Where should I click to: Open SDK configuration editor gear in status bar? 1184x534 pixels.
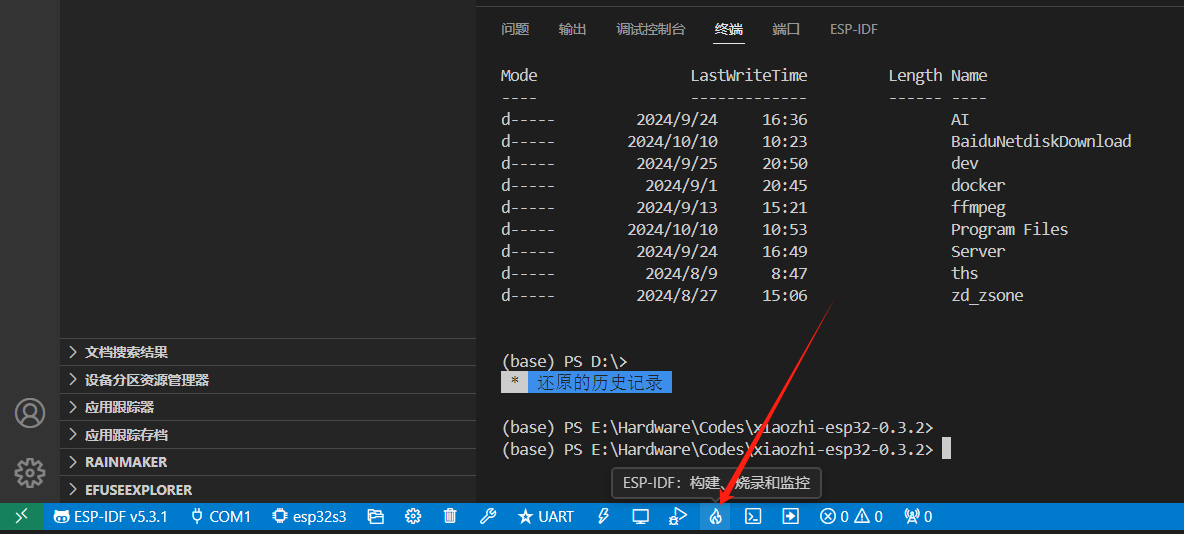[x=413, y=517]
